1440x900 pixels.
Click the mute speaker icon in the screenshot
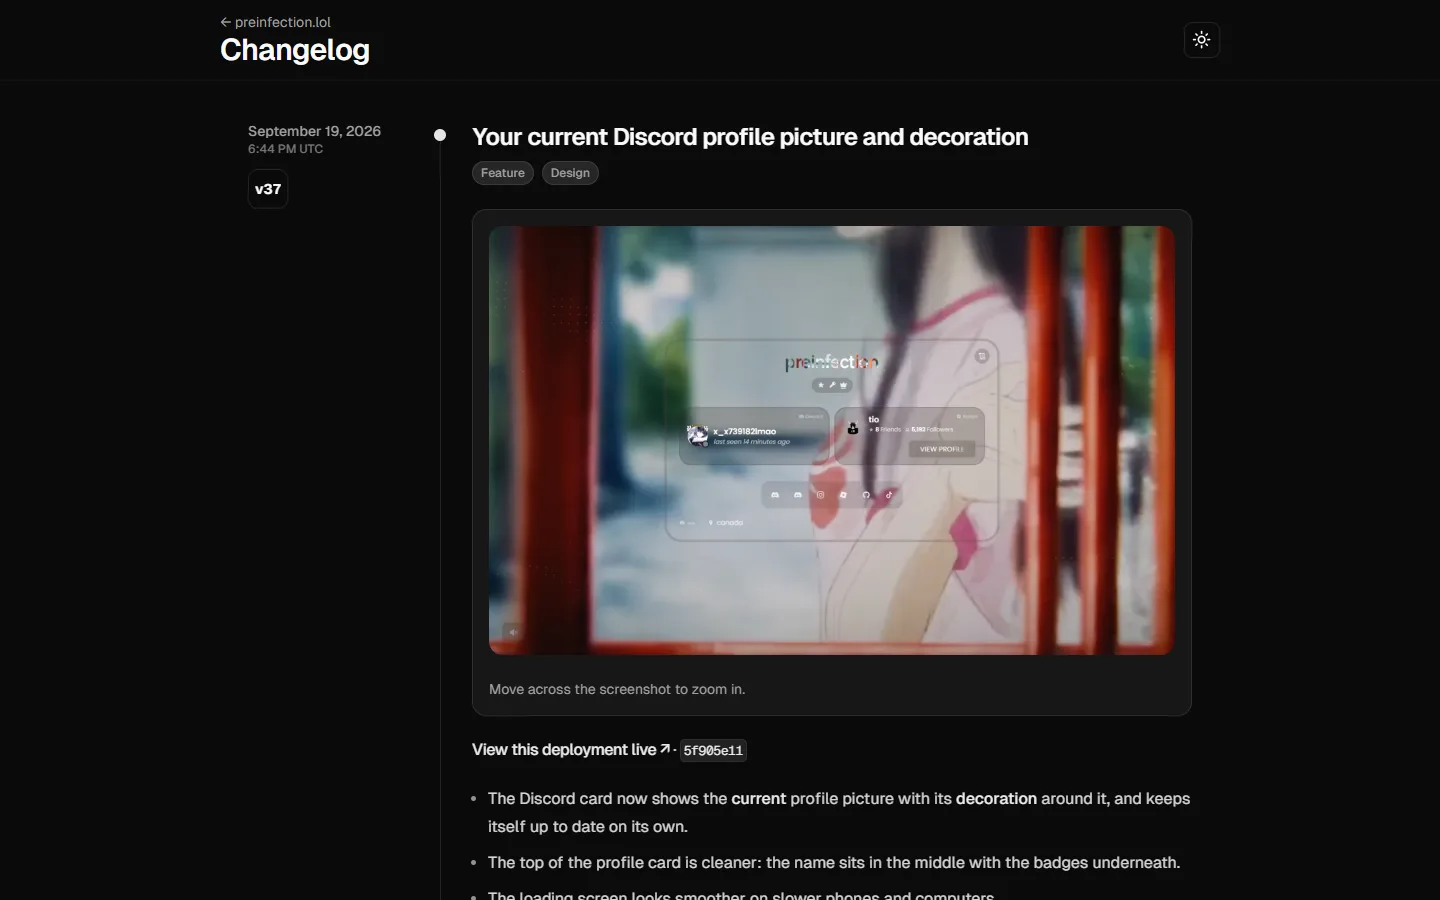[x=513, y=631]
